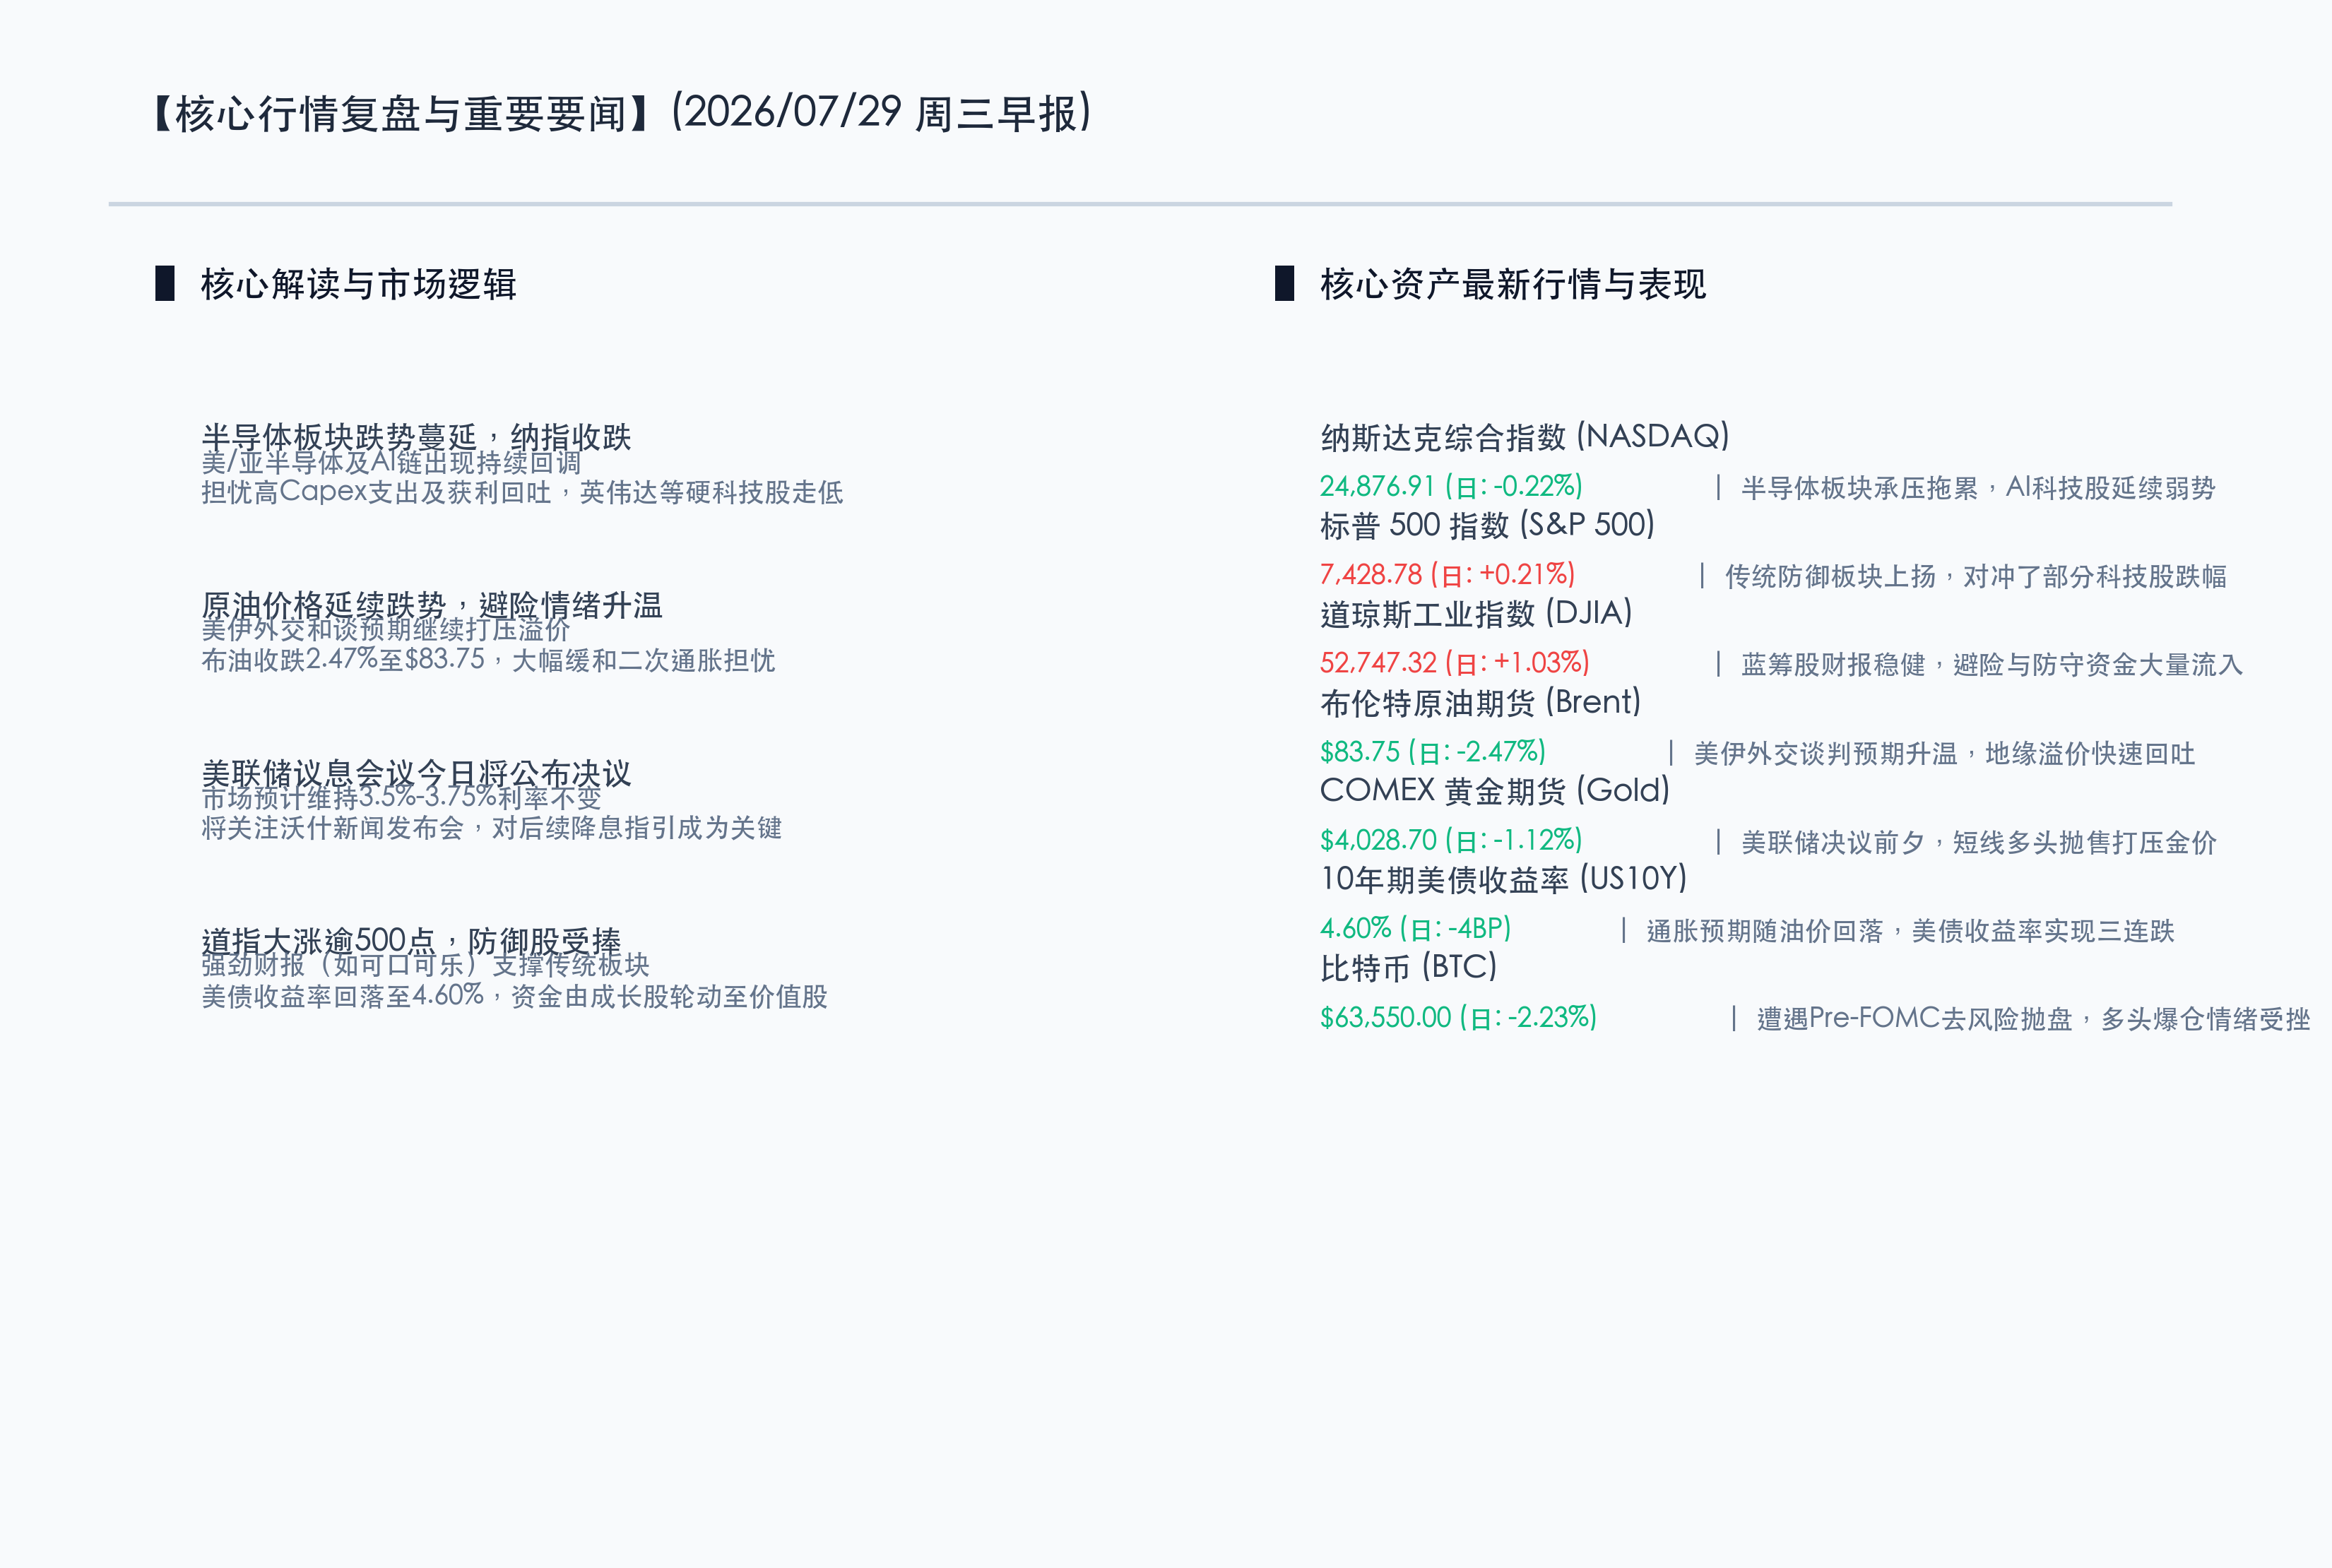
Task: Click the DJIA value 52,747.32
Action: pyautogui.click(x=1454, y=663)
